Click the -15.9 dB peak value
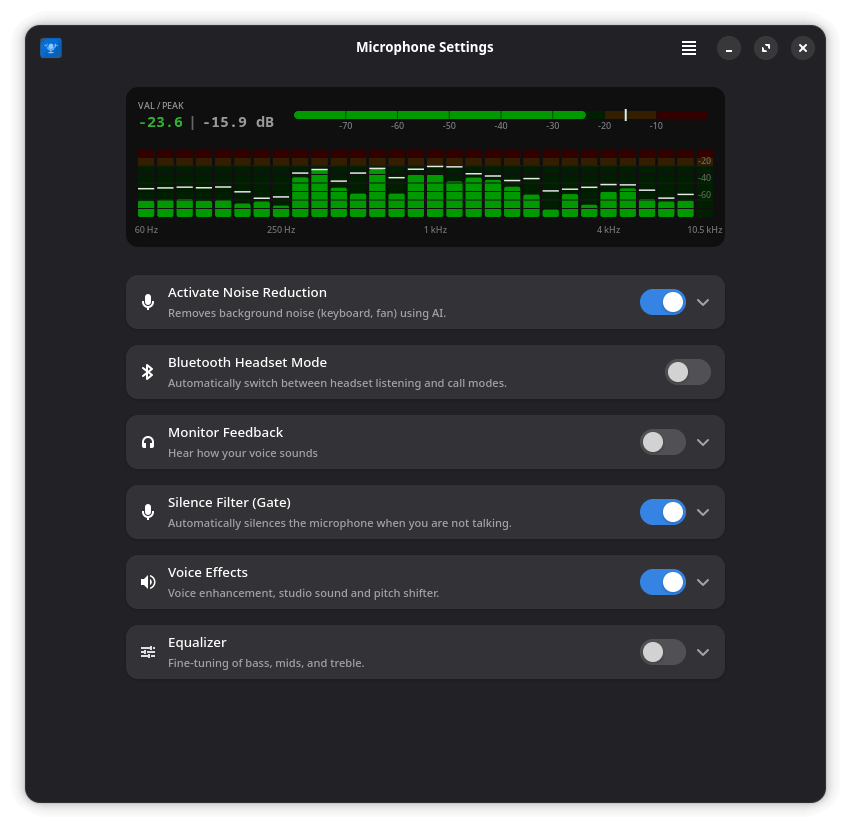851x828 pixels. tap(238, 122)
